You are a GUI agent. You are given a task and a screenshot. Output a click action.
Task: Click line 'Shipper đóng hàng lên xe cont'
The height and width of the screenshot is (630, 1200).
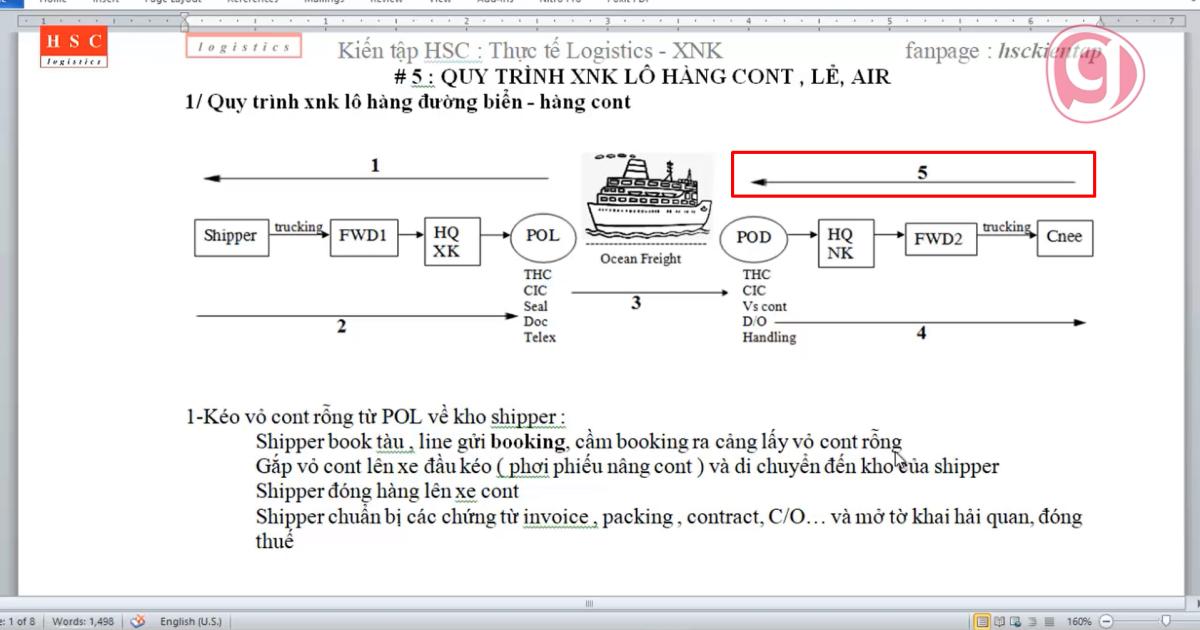(387, 491)
